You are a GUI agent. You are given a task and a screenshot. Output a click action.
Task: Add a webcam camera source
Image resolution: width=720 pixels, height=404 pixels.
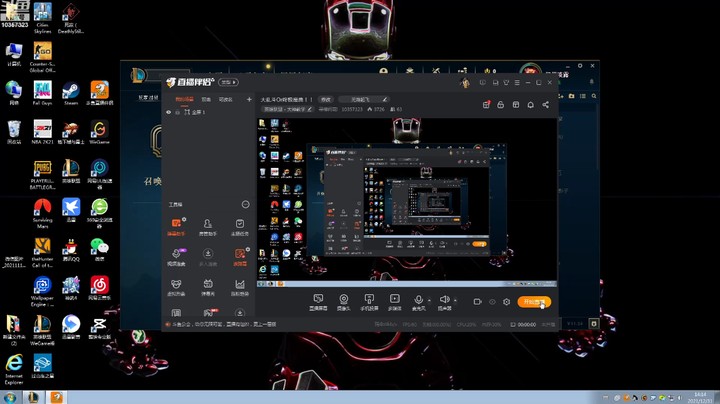343,302
